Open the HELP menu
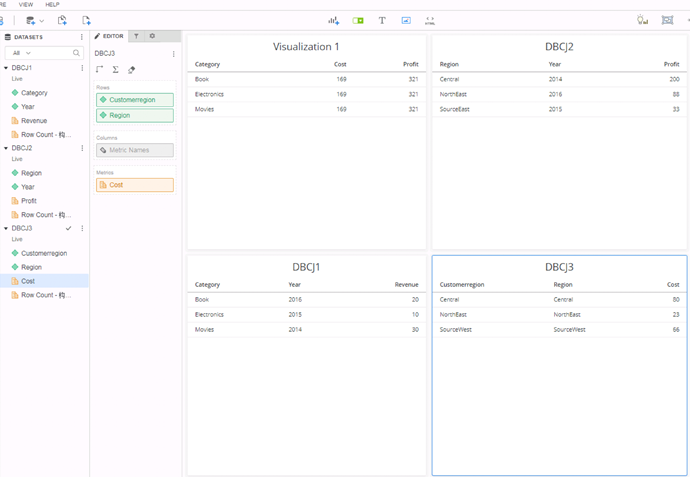This screenshot has height=478, width=690. 52,4
